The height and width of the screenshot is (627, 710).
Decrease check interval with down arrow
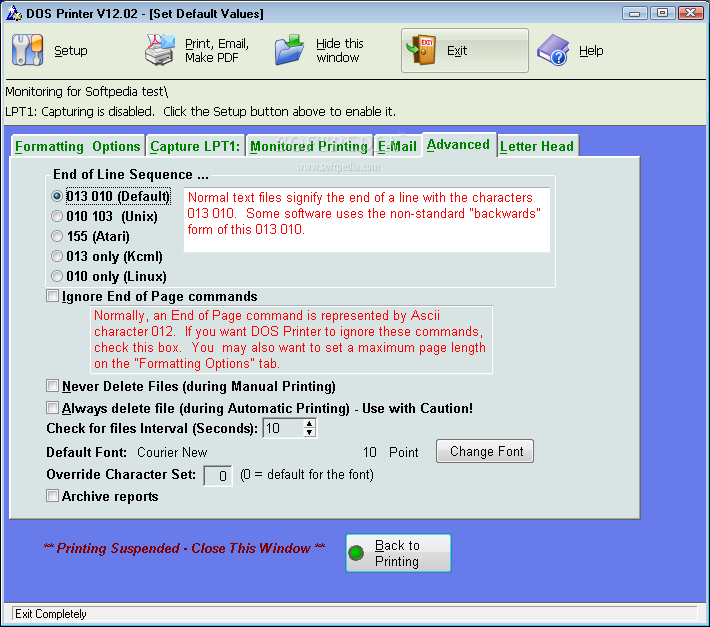[309, 433]
